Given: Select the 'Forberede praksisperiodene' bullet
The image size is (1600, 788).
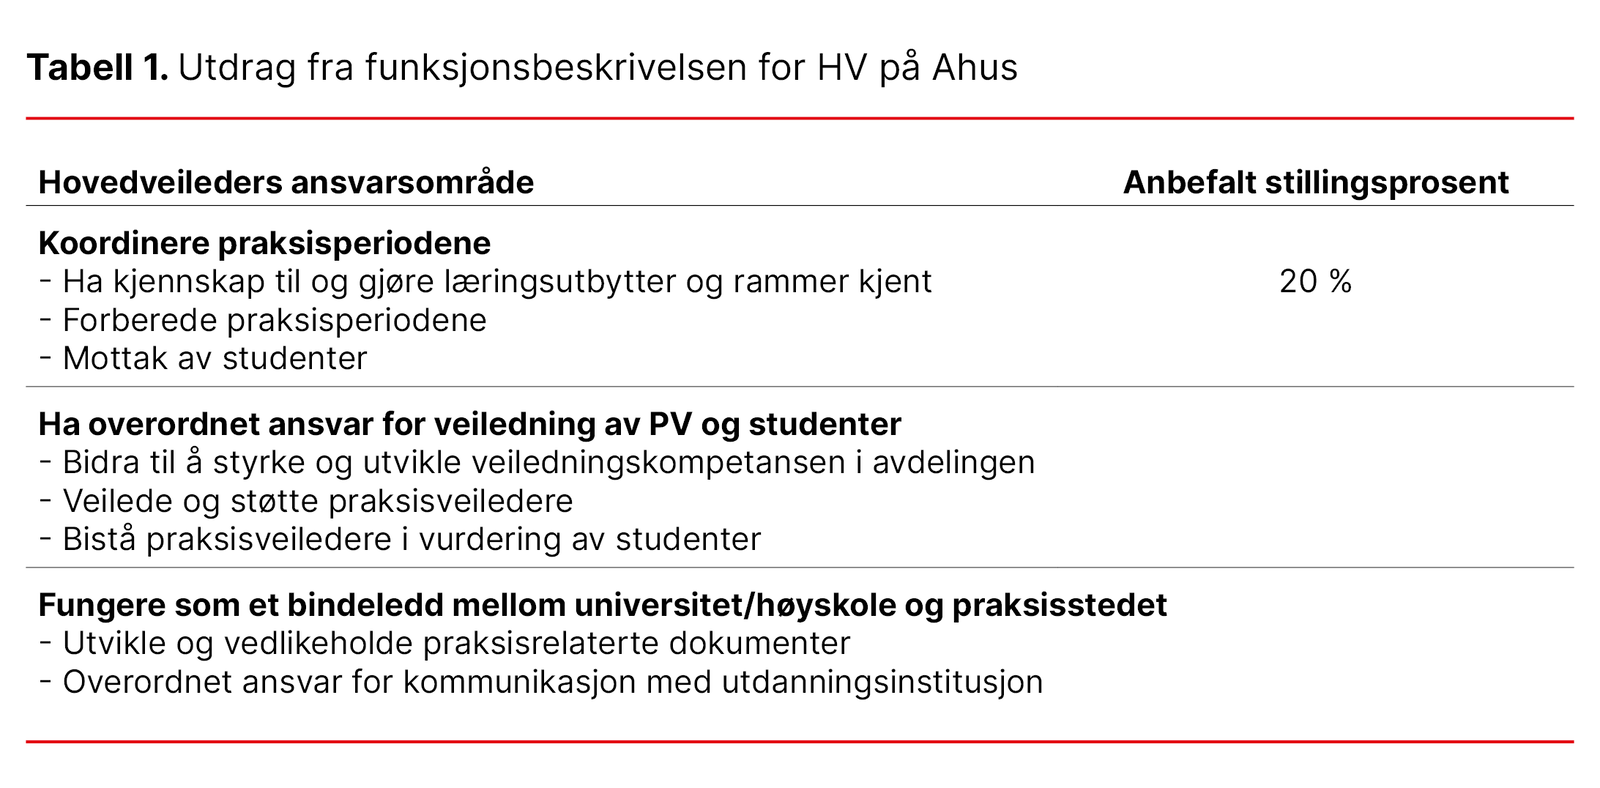Looking at the screenshot, I should point(274,321).
